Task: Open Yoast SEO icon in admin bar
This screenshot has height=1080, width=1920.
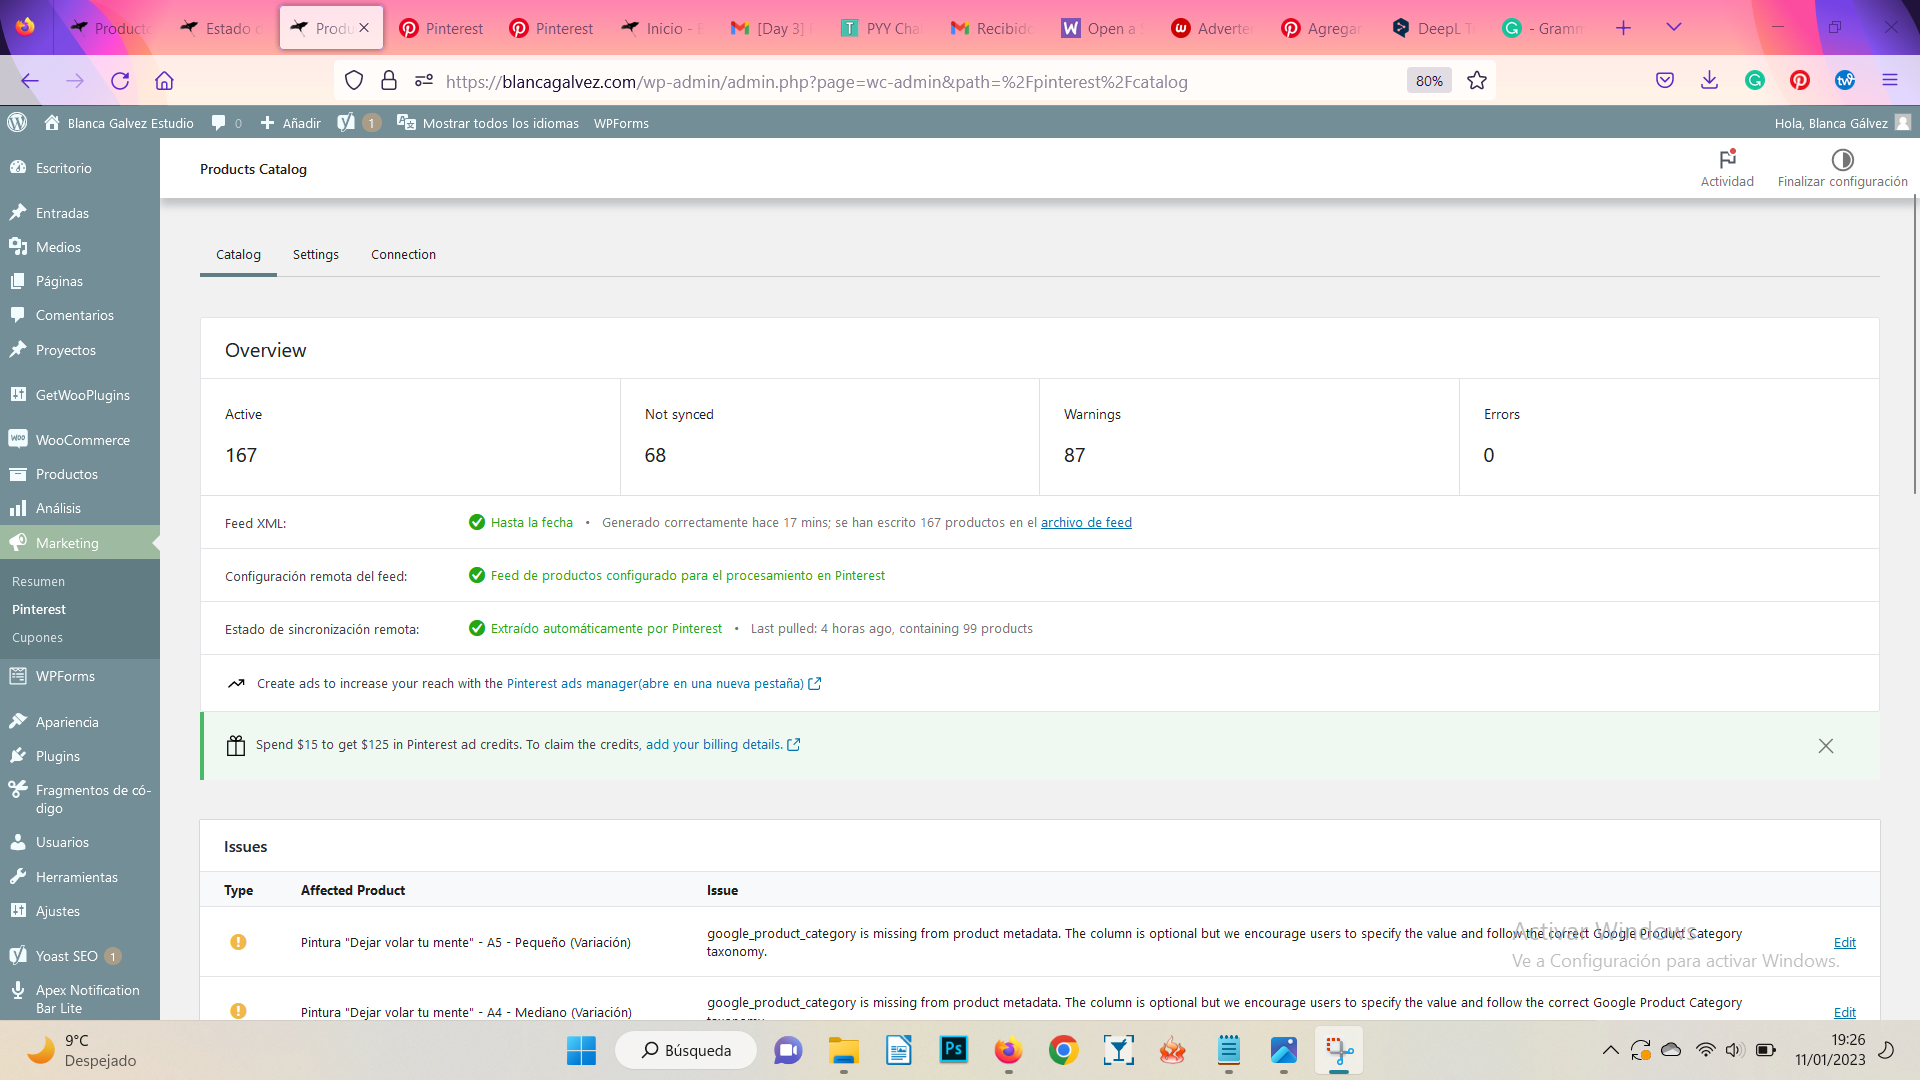Action: click(x=346, y=123)
